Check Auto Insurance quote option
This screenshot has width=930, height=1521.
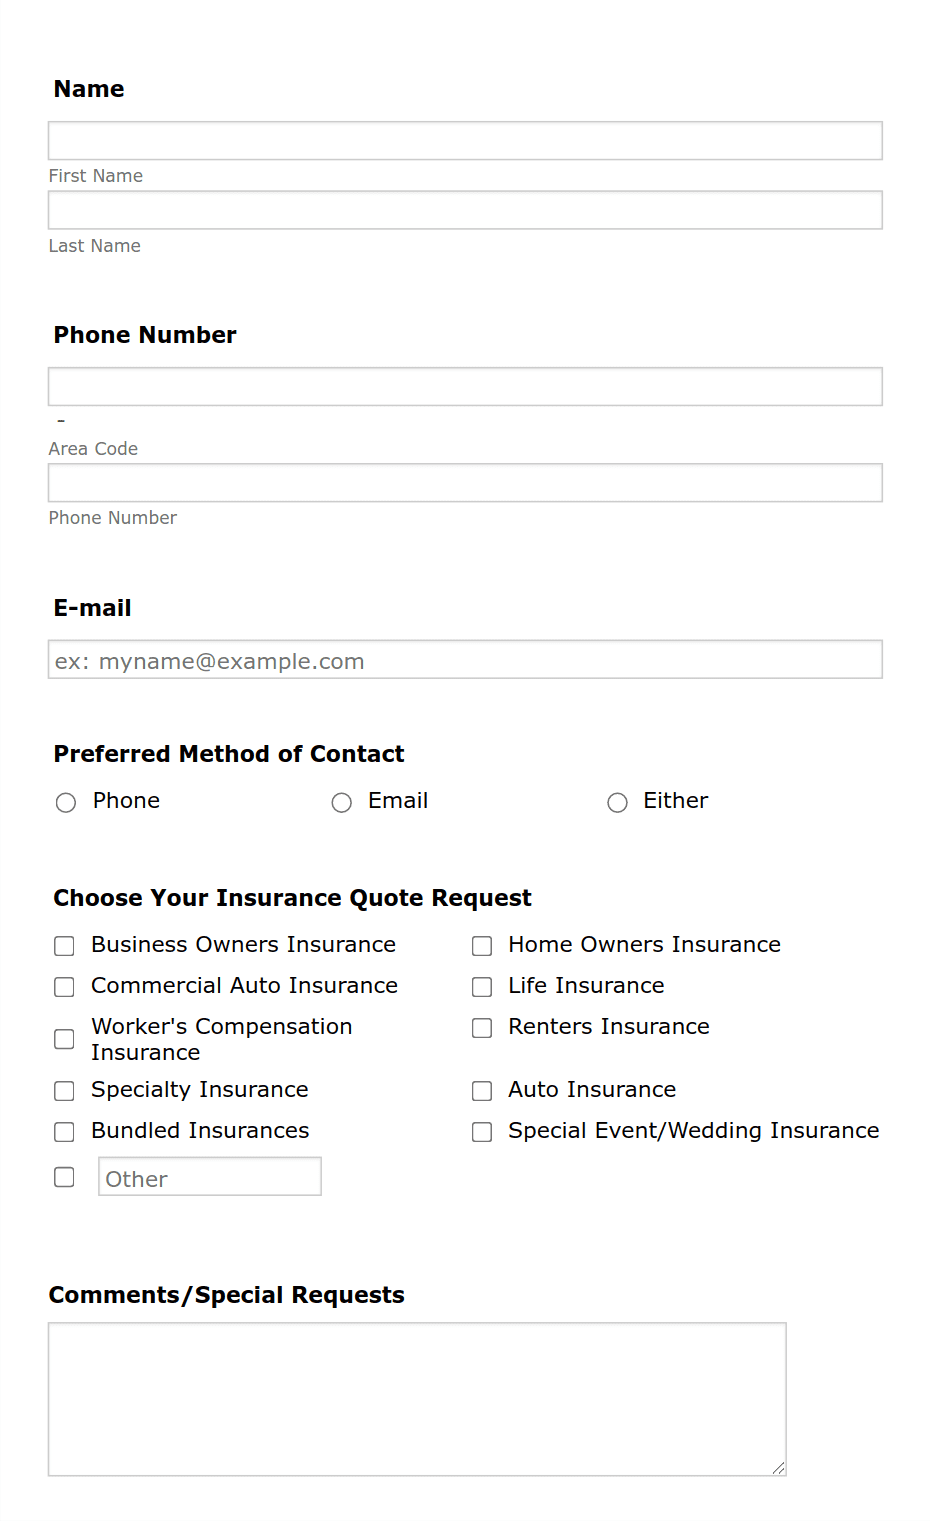pos(481,1090)
